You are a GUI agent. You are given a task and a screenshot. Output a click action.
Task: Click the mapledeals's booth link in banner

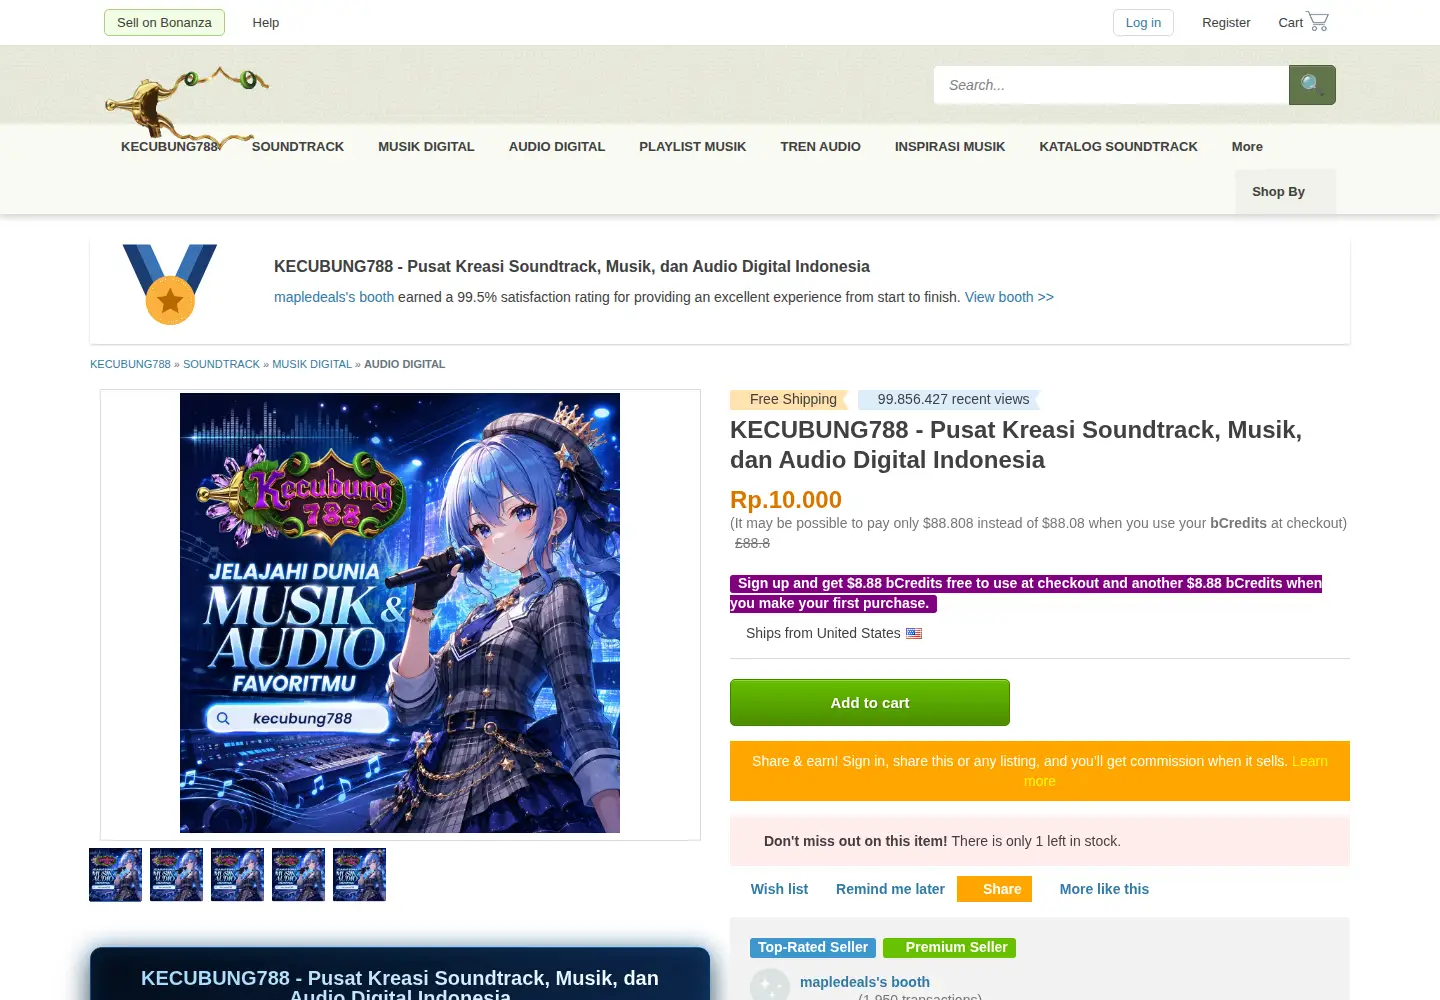(334, 297)
